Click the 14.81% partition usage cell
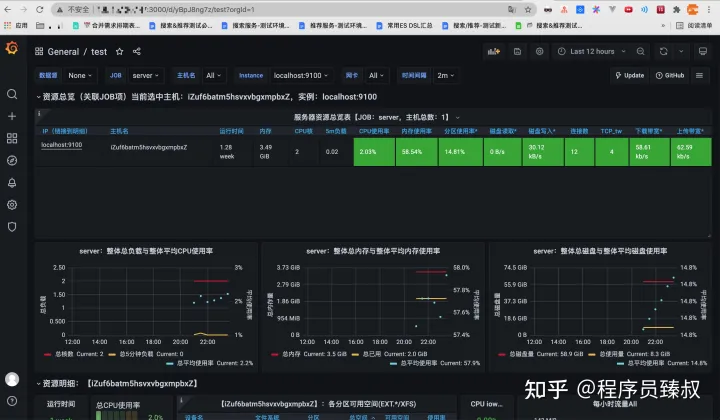Screen dimensions: 720x420 [460, 151]
